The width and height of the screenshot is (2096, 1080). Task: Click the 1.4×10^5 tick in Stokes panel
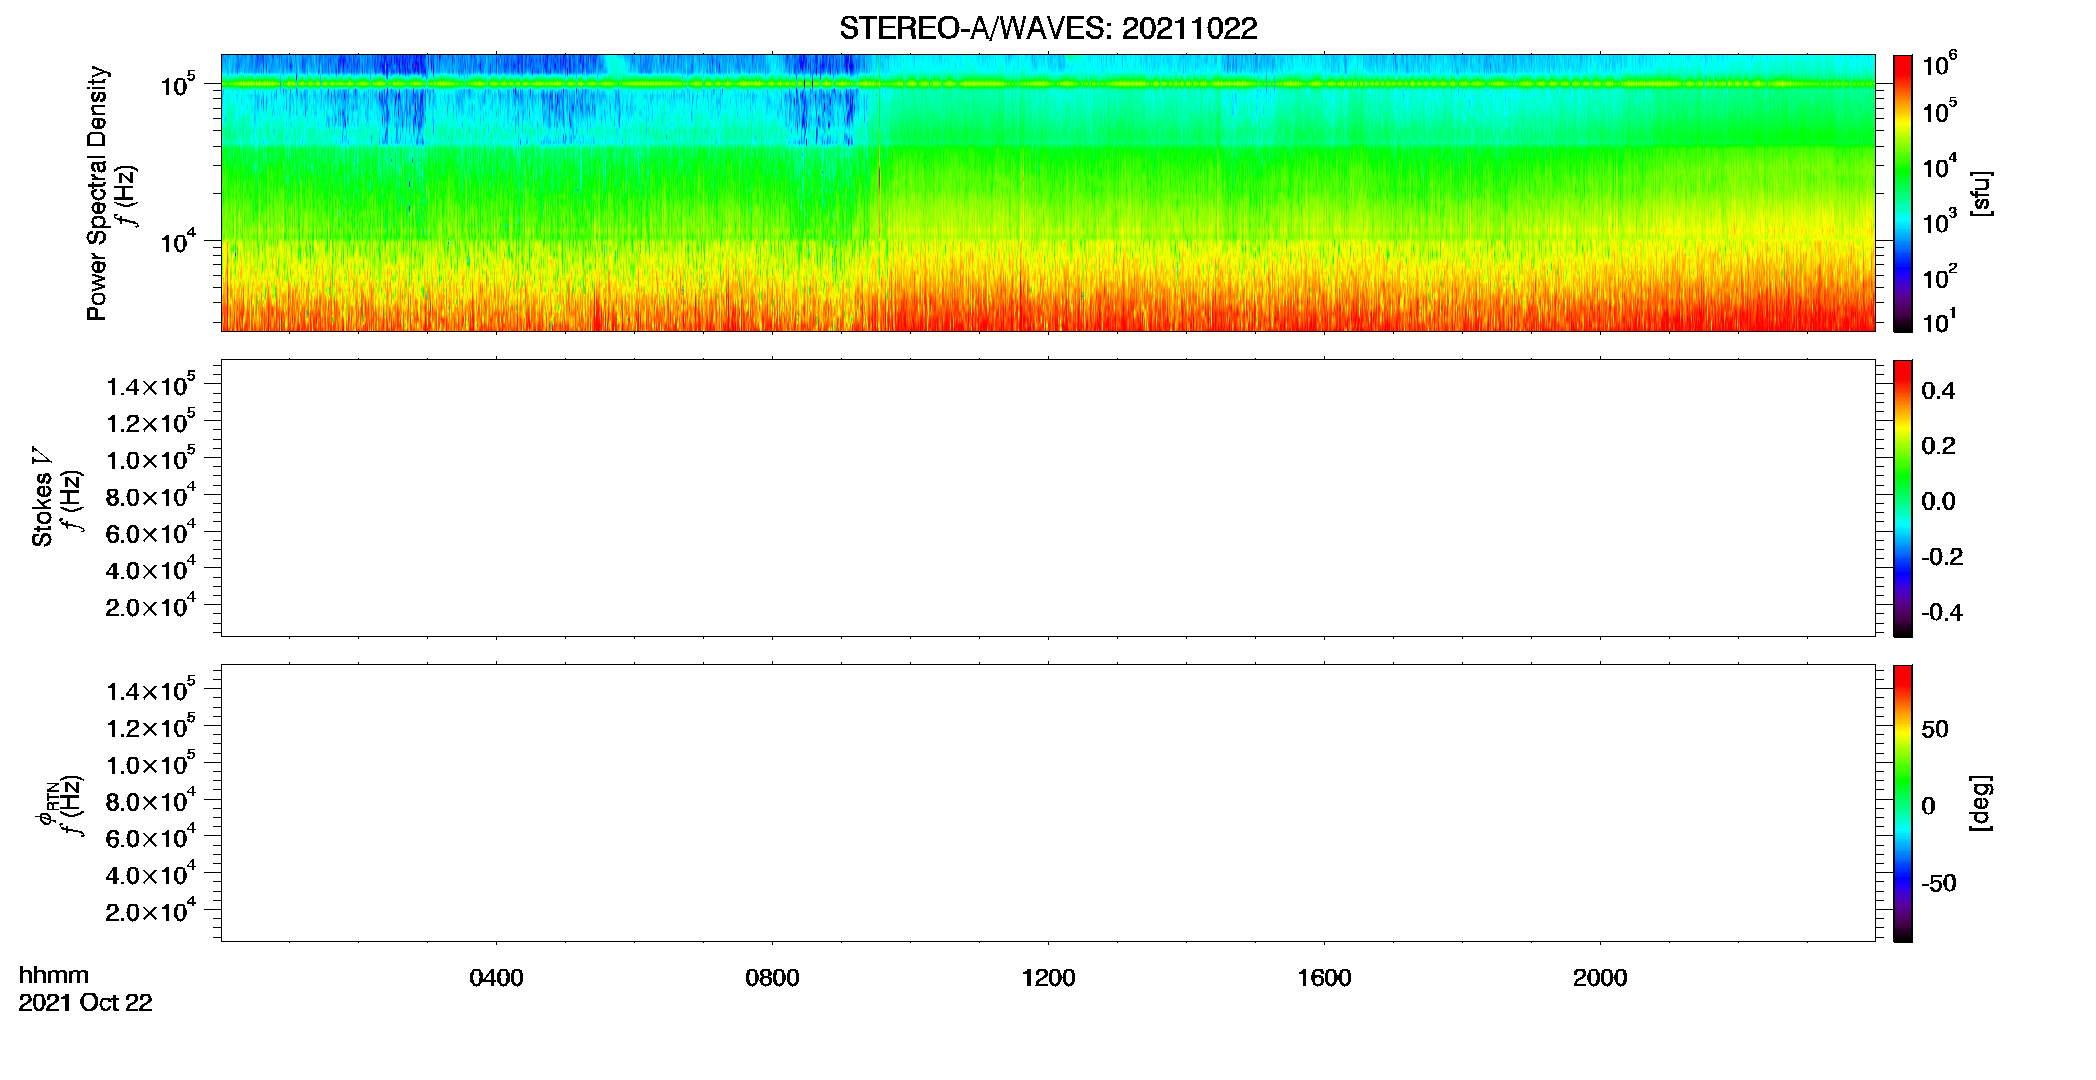[x=151, y=385]
